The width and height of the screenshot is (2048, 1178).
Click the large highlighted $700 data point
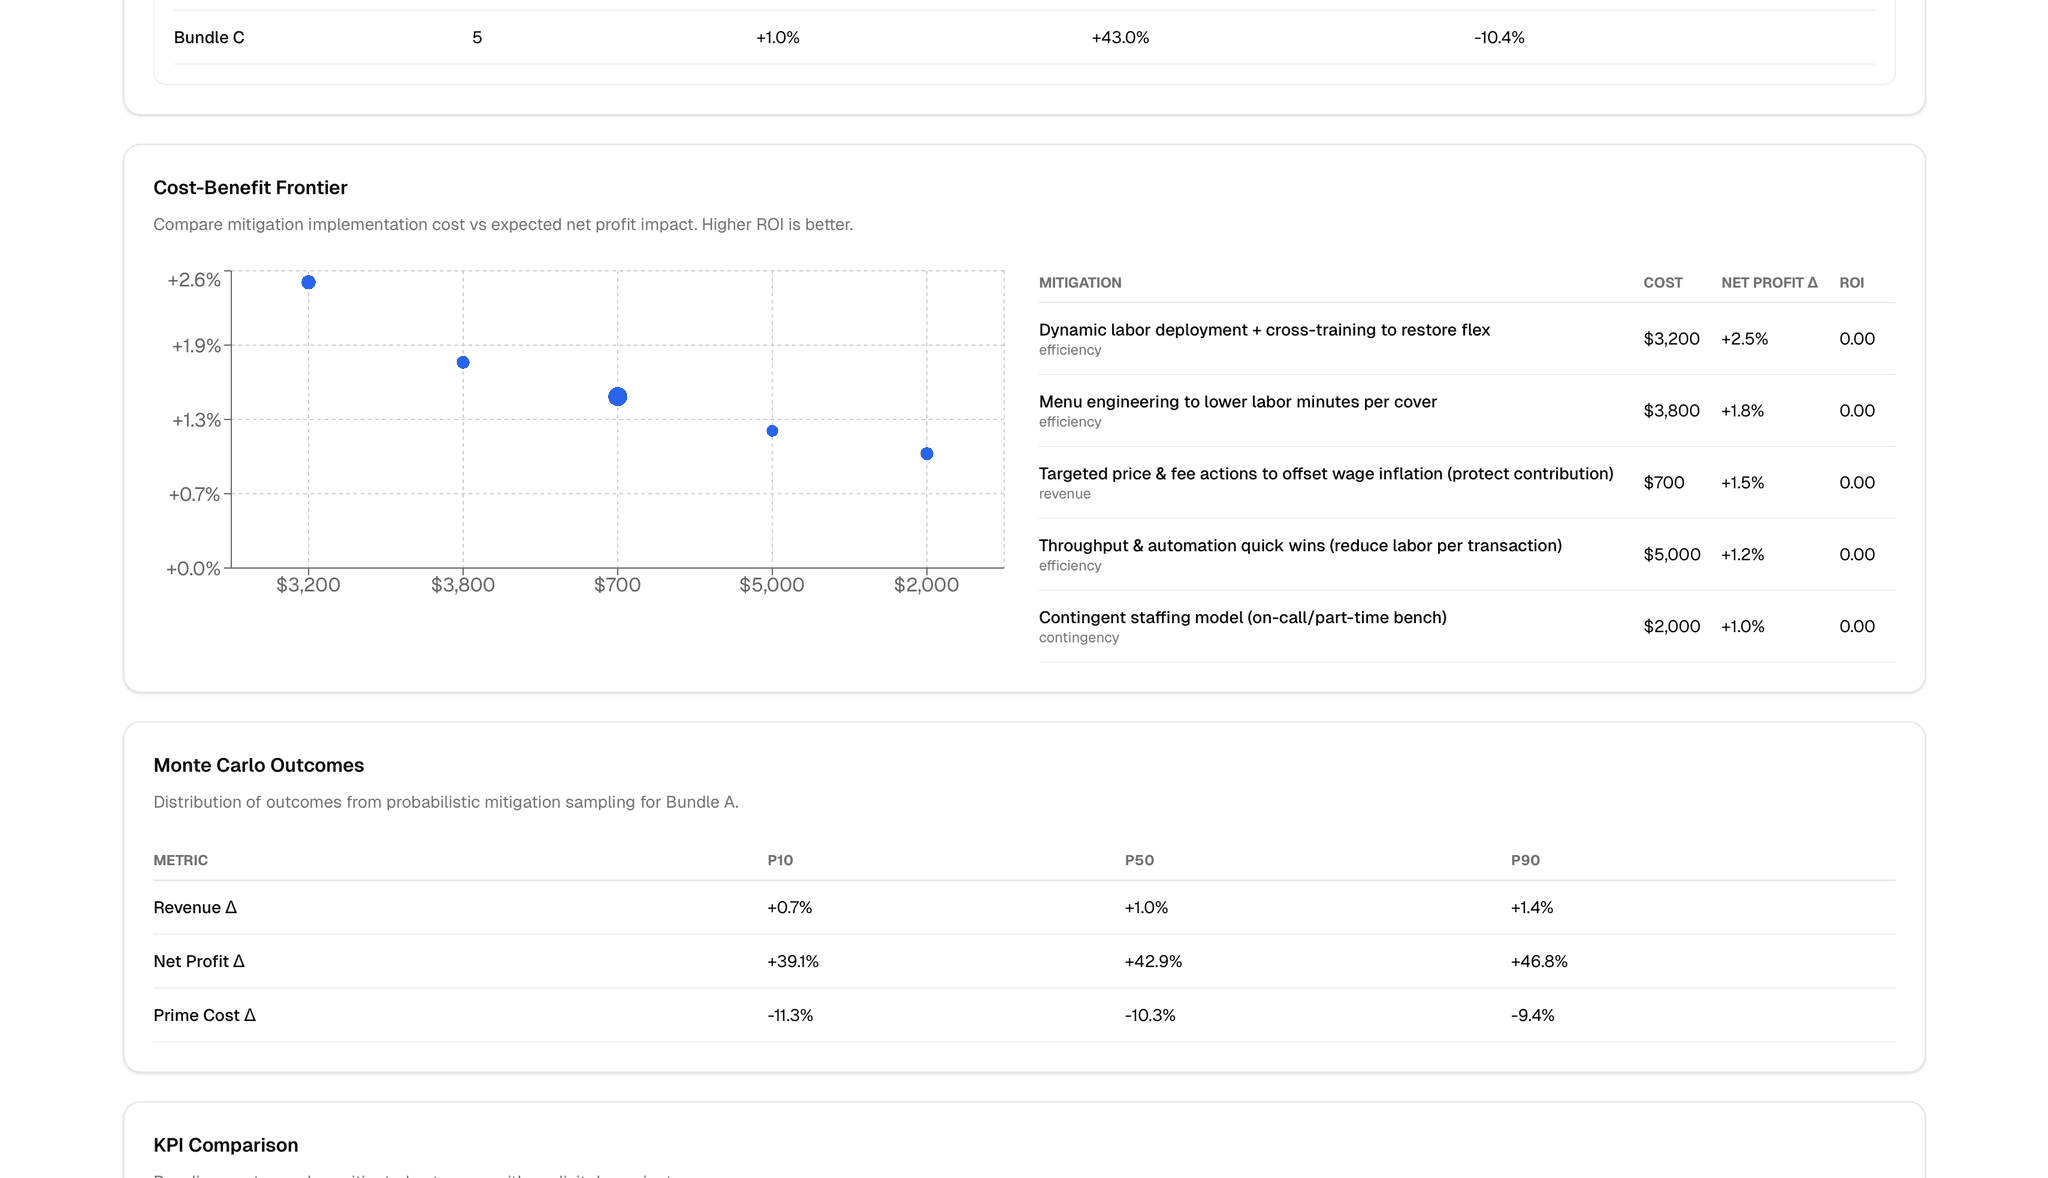click(617, 397)
